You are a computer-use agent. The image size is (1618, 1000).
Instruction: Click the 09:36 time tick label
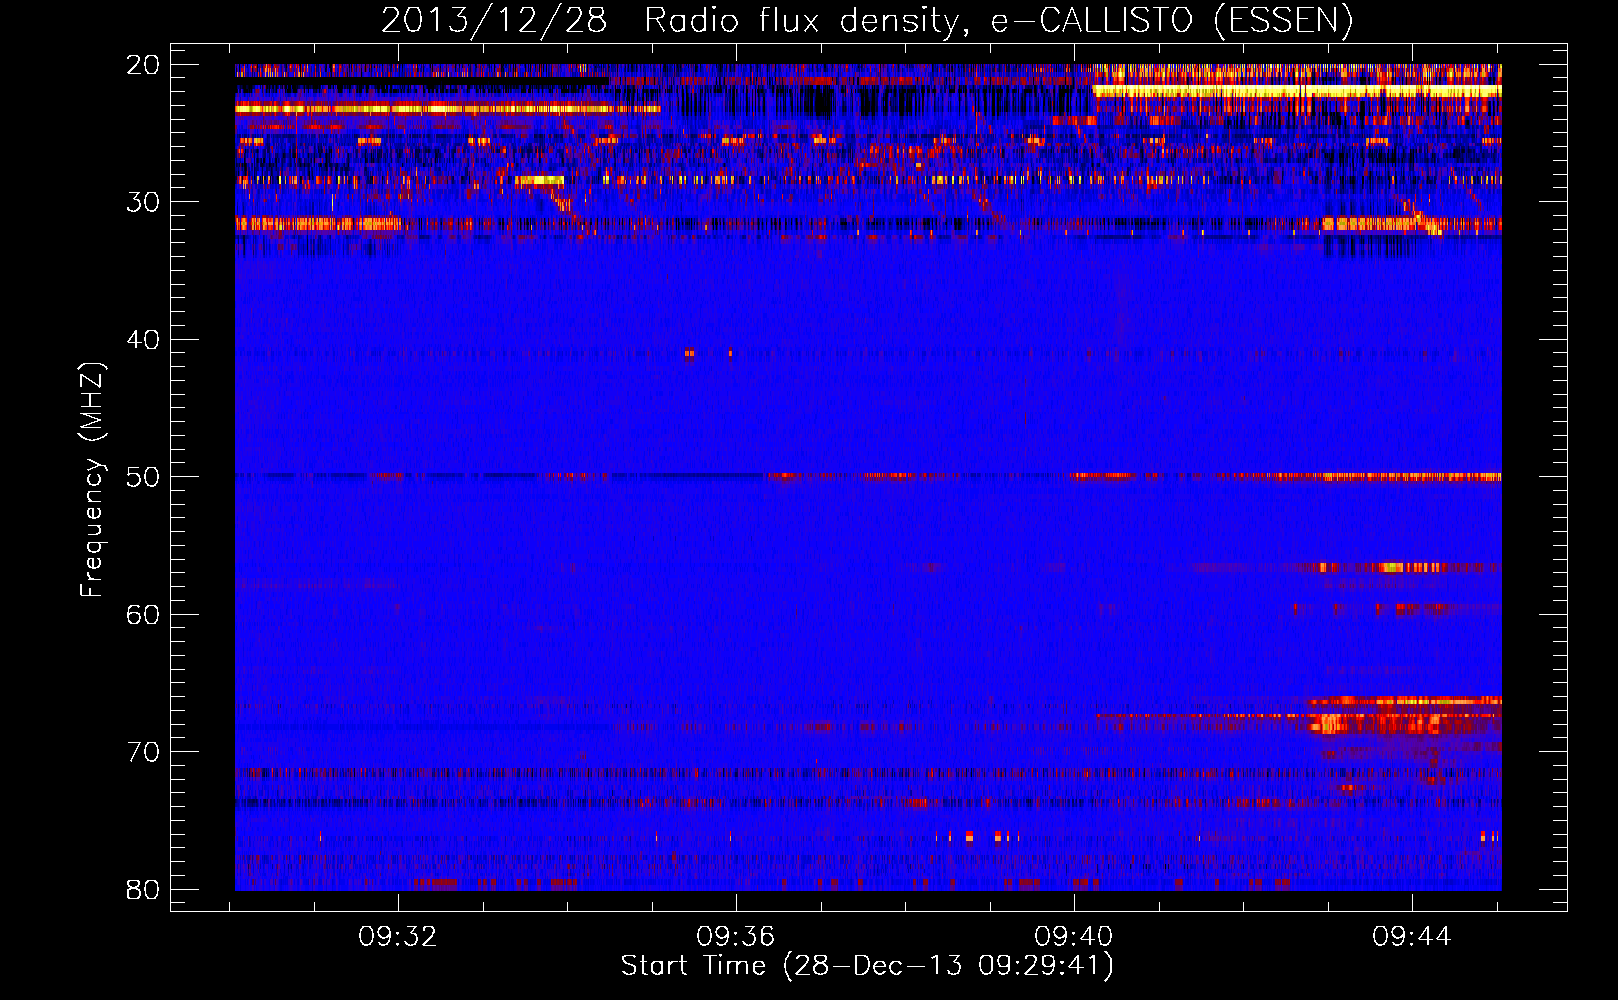736,937
